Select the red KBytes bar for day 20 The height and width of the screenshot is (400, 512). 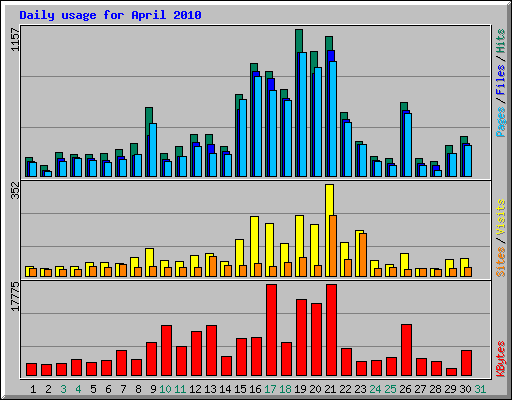(316, 340)
